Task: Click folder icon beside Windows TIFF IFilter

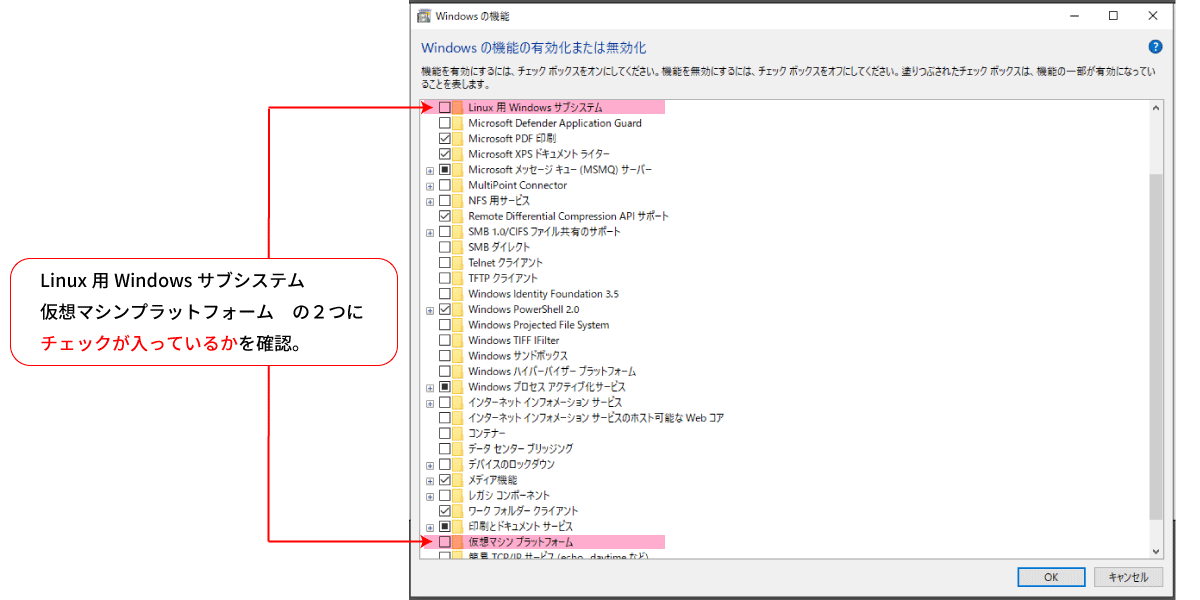Action: tap(458, 340)
